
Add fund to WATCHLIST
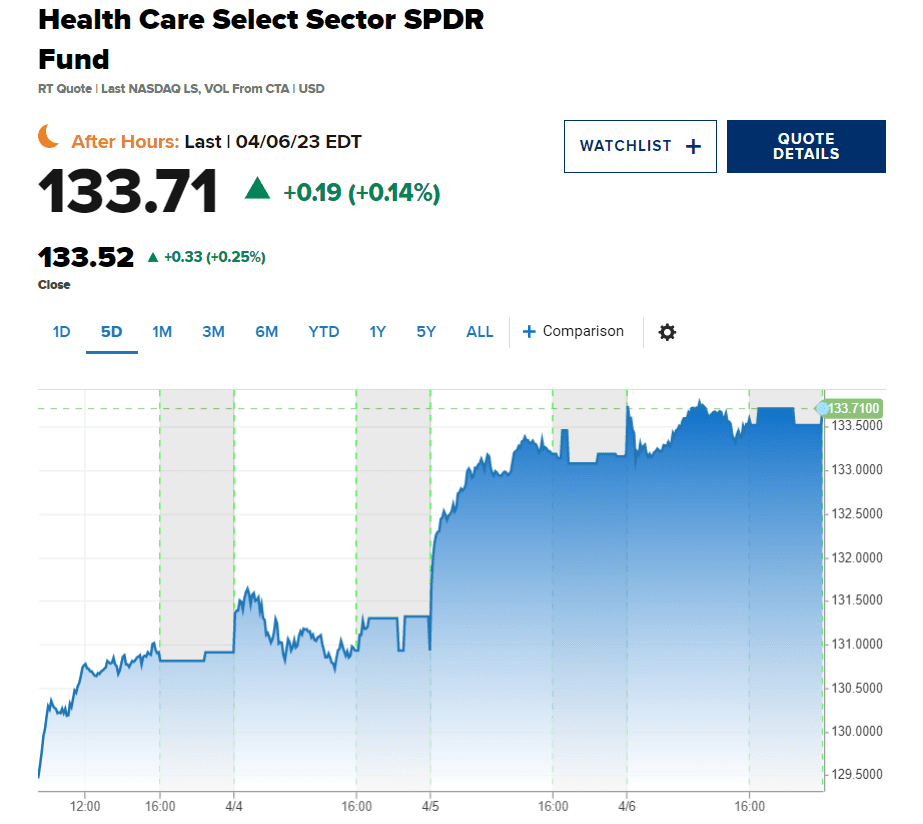[640, 146]
